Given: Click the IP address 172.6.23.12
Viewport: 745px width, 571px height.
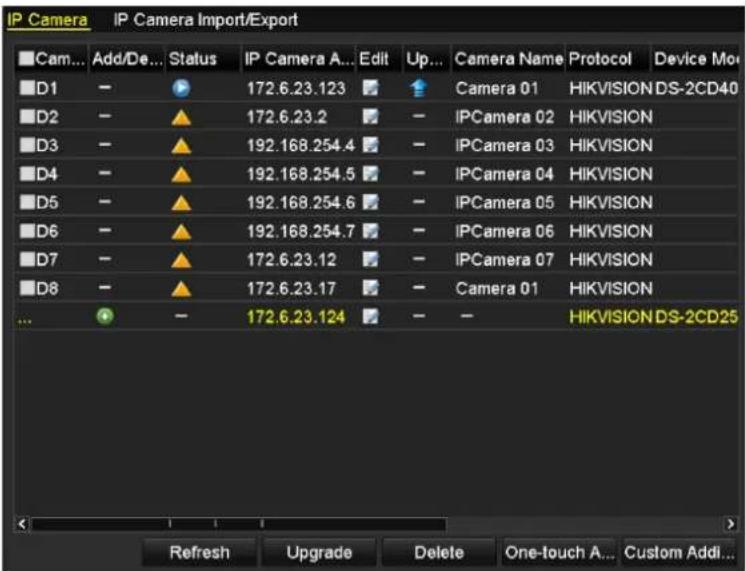Looking at the screenshot, I should point(291,260).
